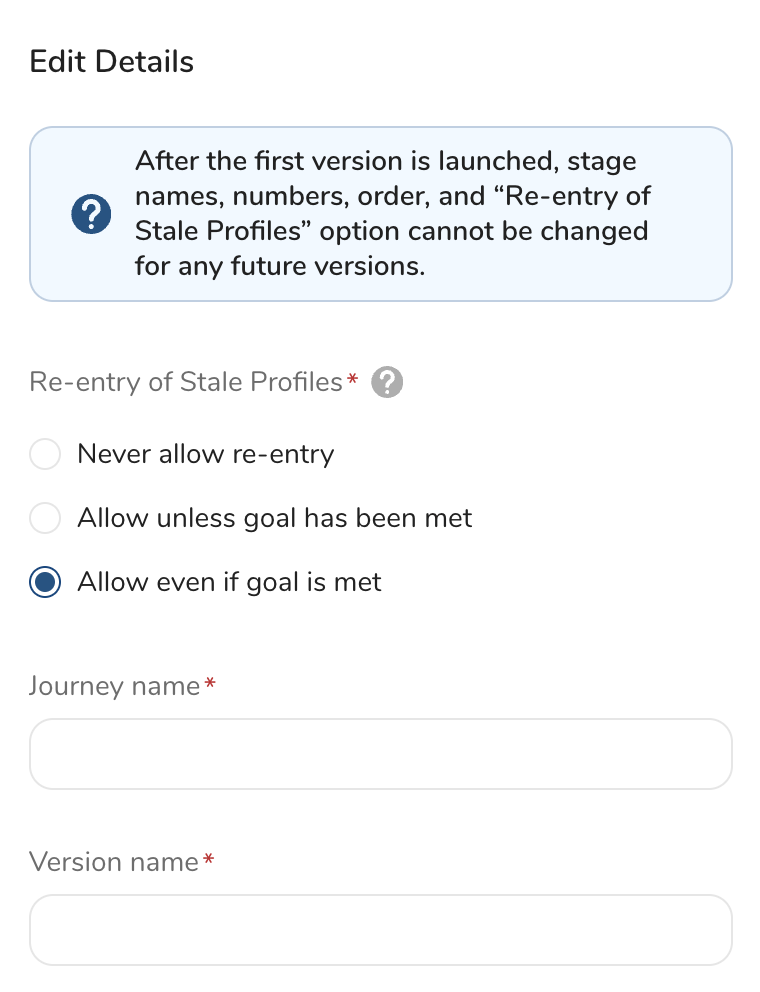Click the "Edit Details" heading

click(112, 62)
